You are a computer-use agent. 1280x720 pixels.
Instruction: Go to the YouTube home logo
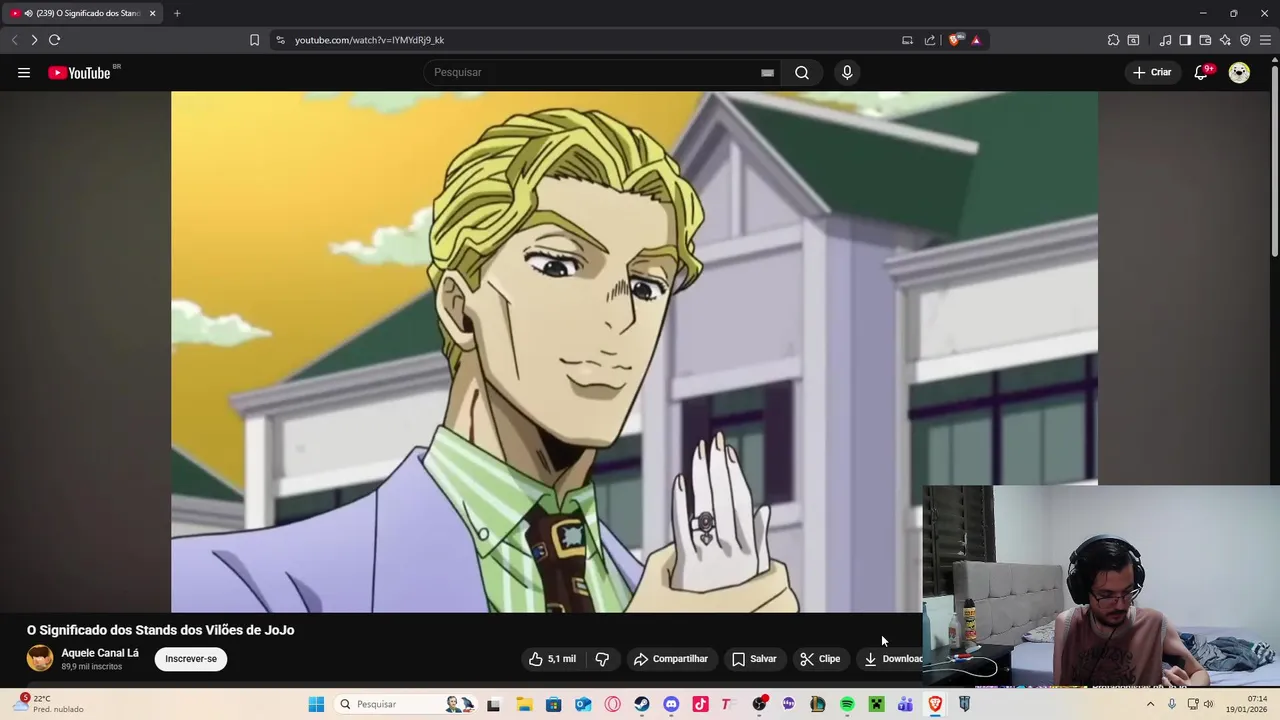coord(80,72)
